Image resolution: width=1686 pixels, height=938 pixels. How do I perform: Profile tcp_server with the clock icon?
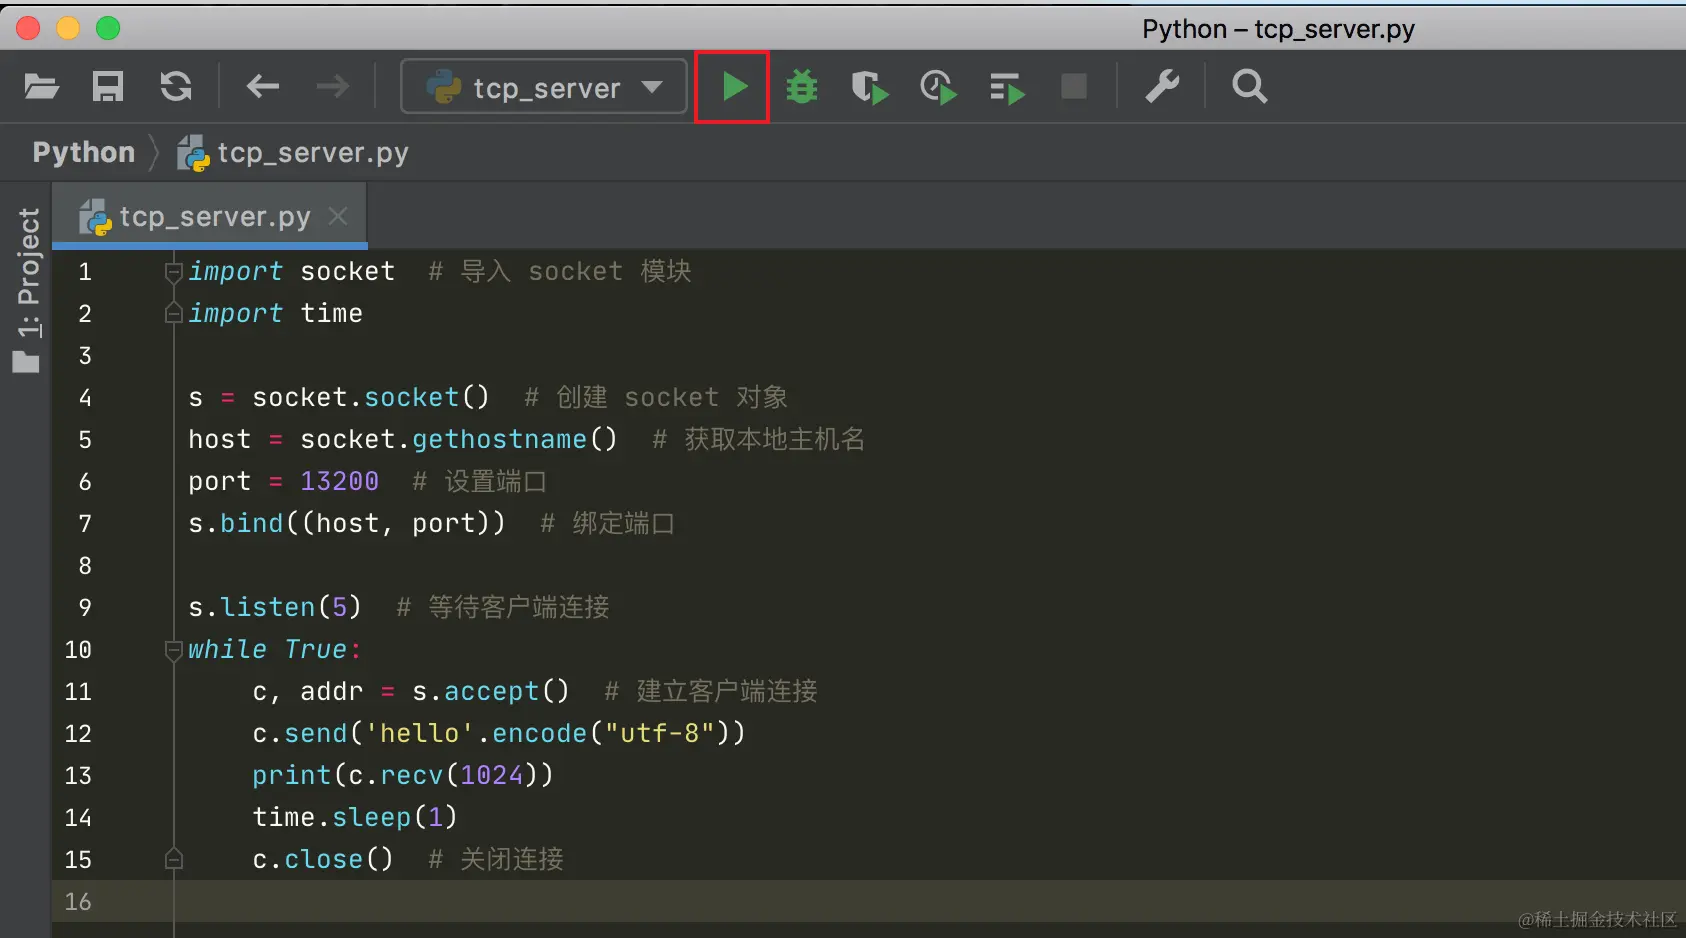pyautogui.click(x=938, y=88)
